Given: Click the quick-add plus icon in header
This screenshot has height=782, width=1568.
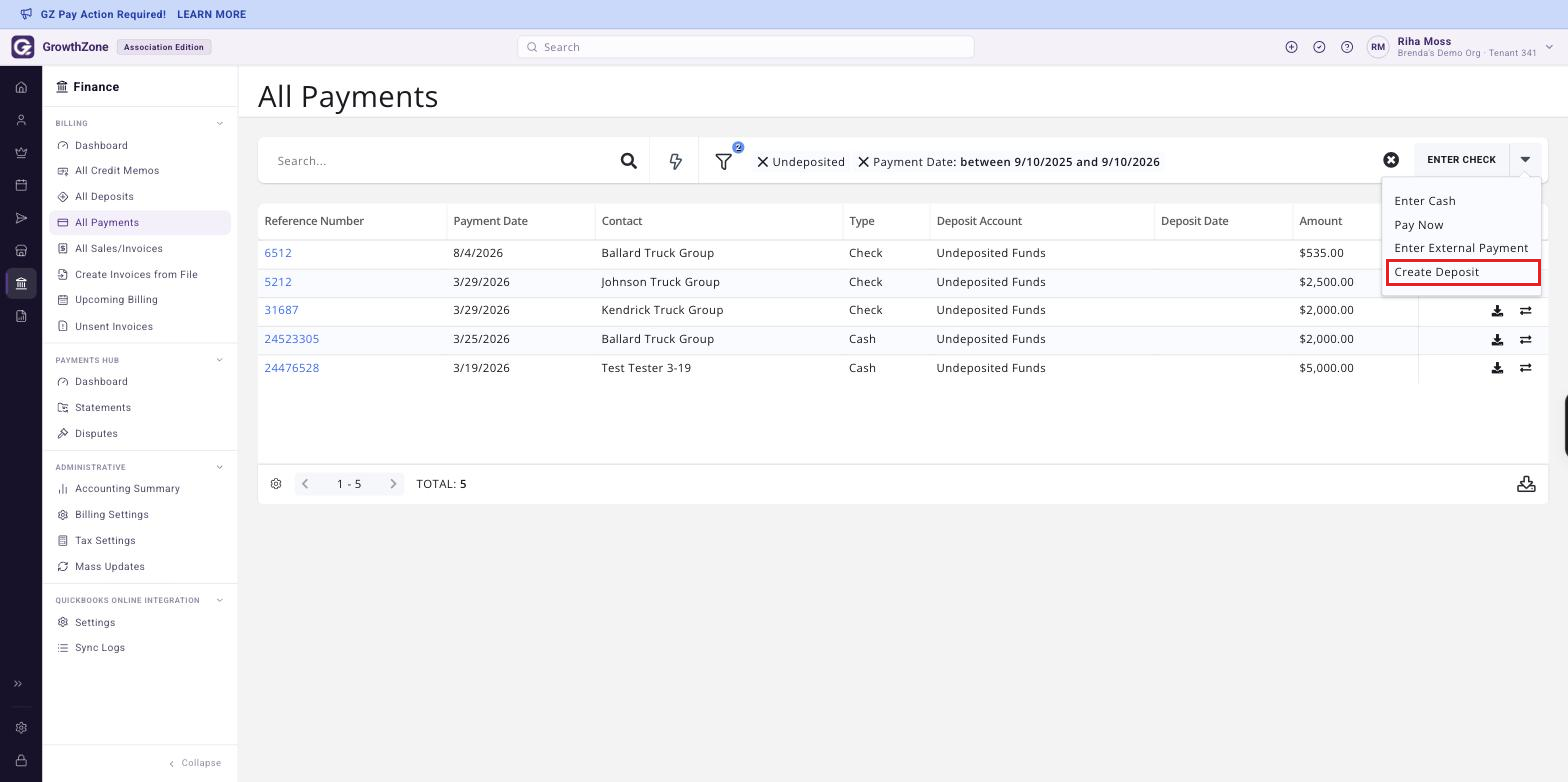Looking at the screenshot, I should 1291,47.
